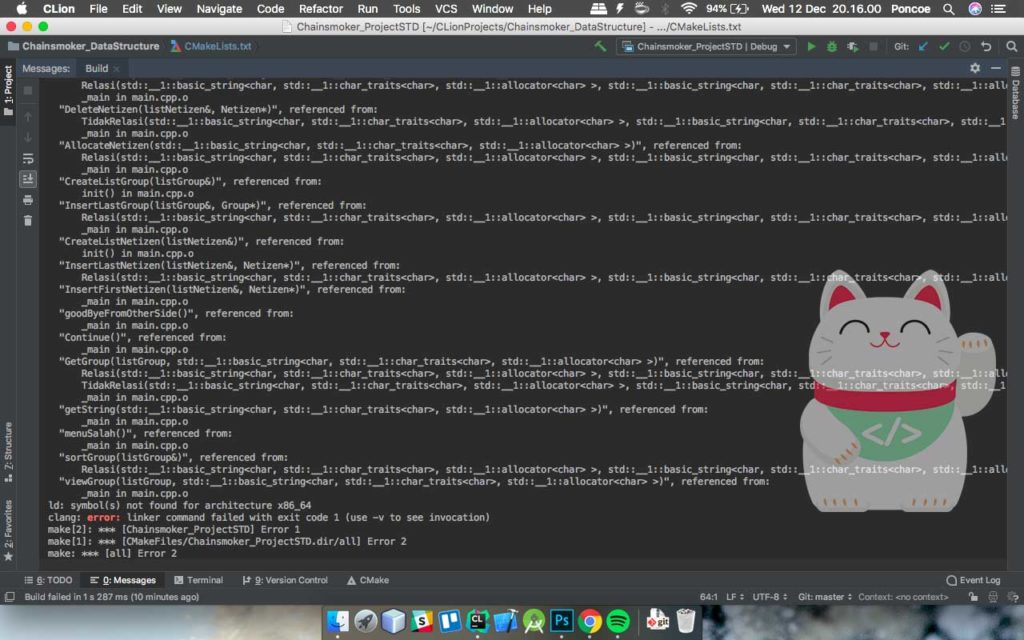1024x640 pixels.
Task: Open Messages panel settings gear
Action: pyautogui.click(x=975, y=68)
